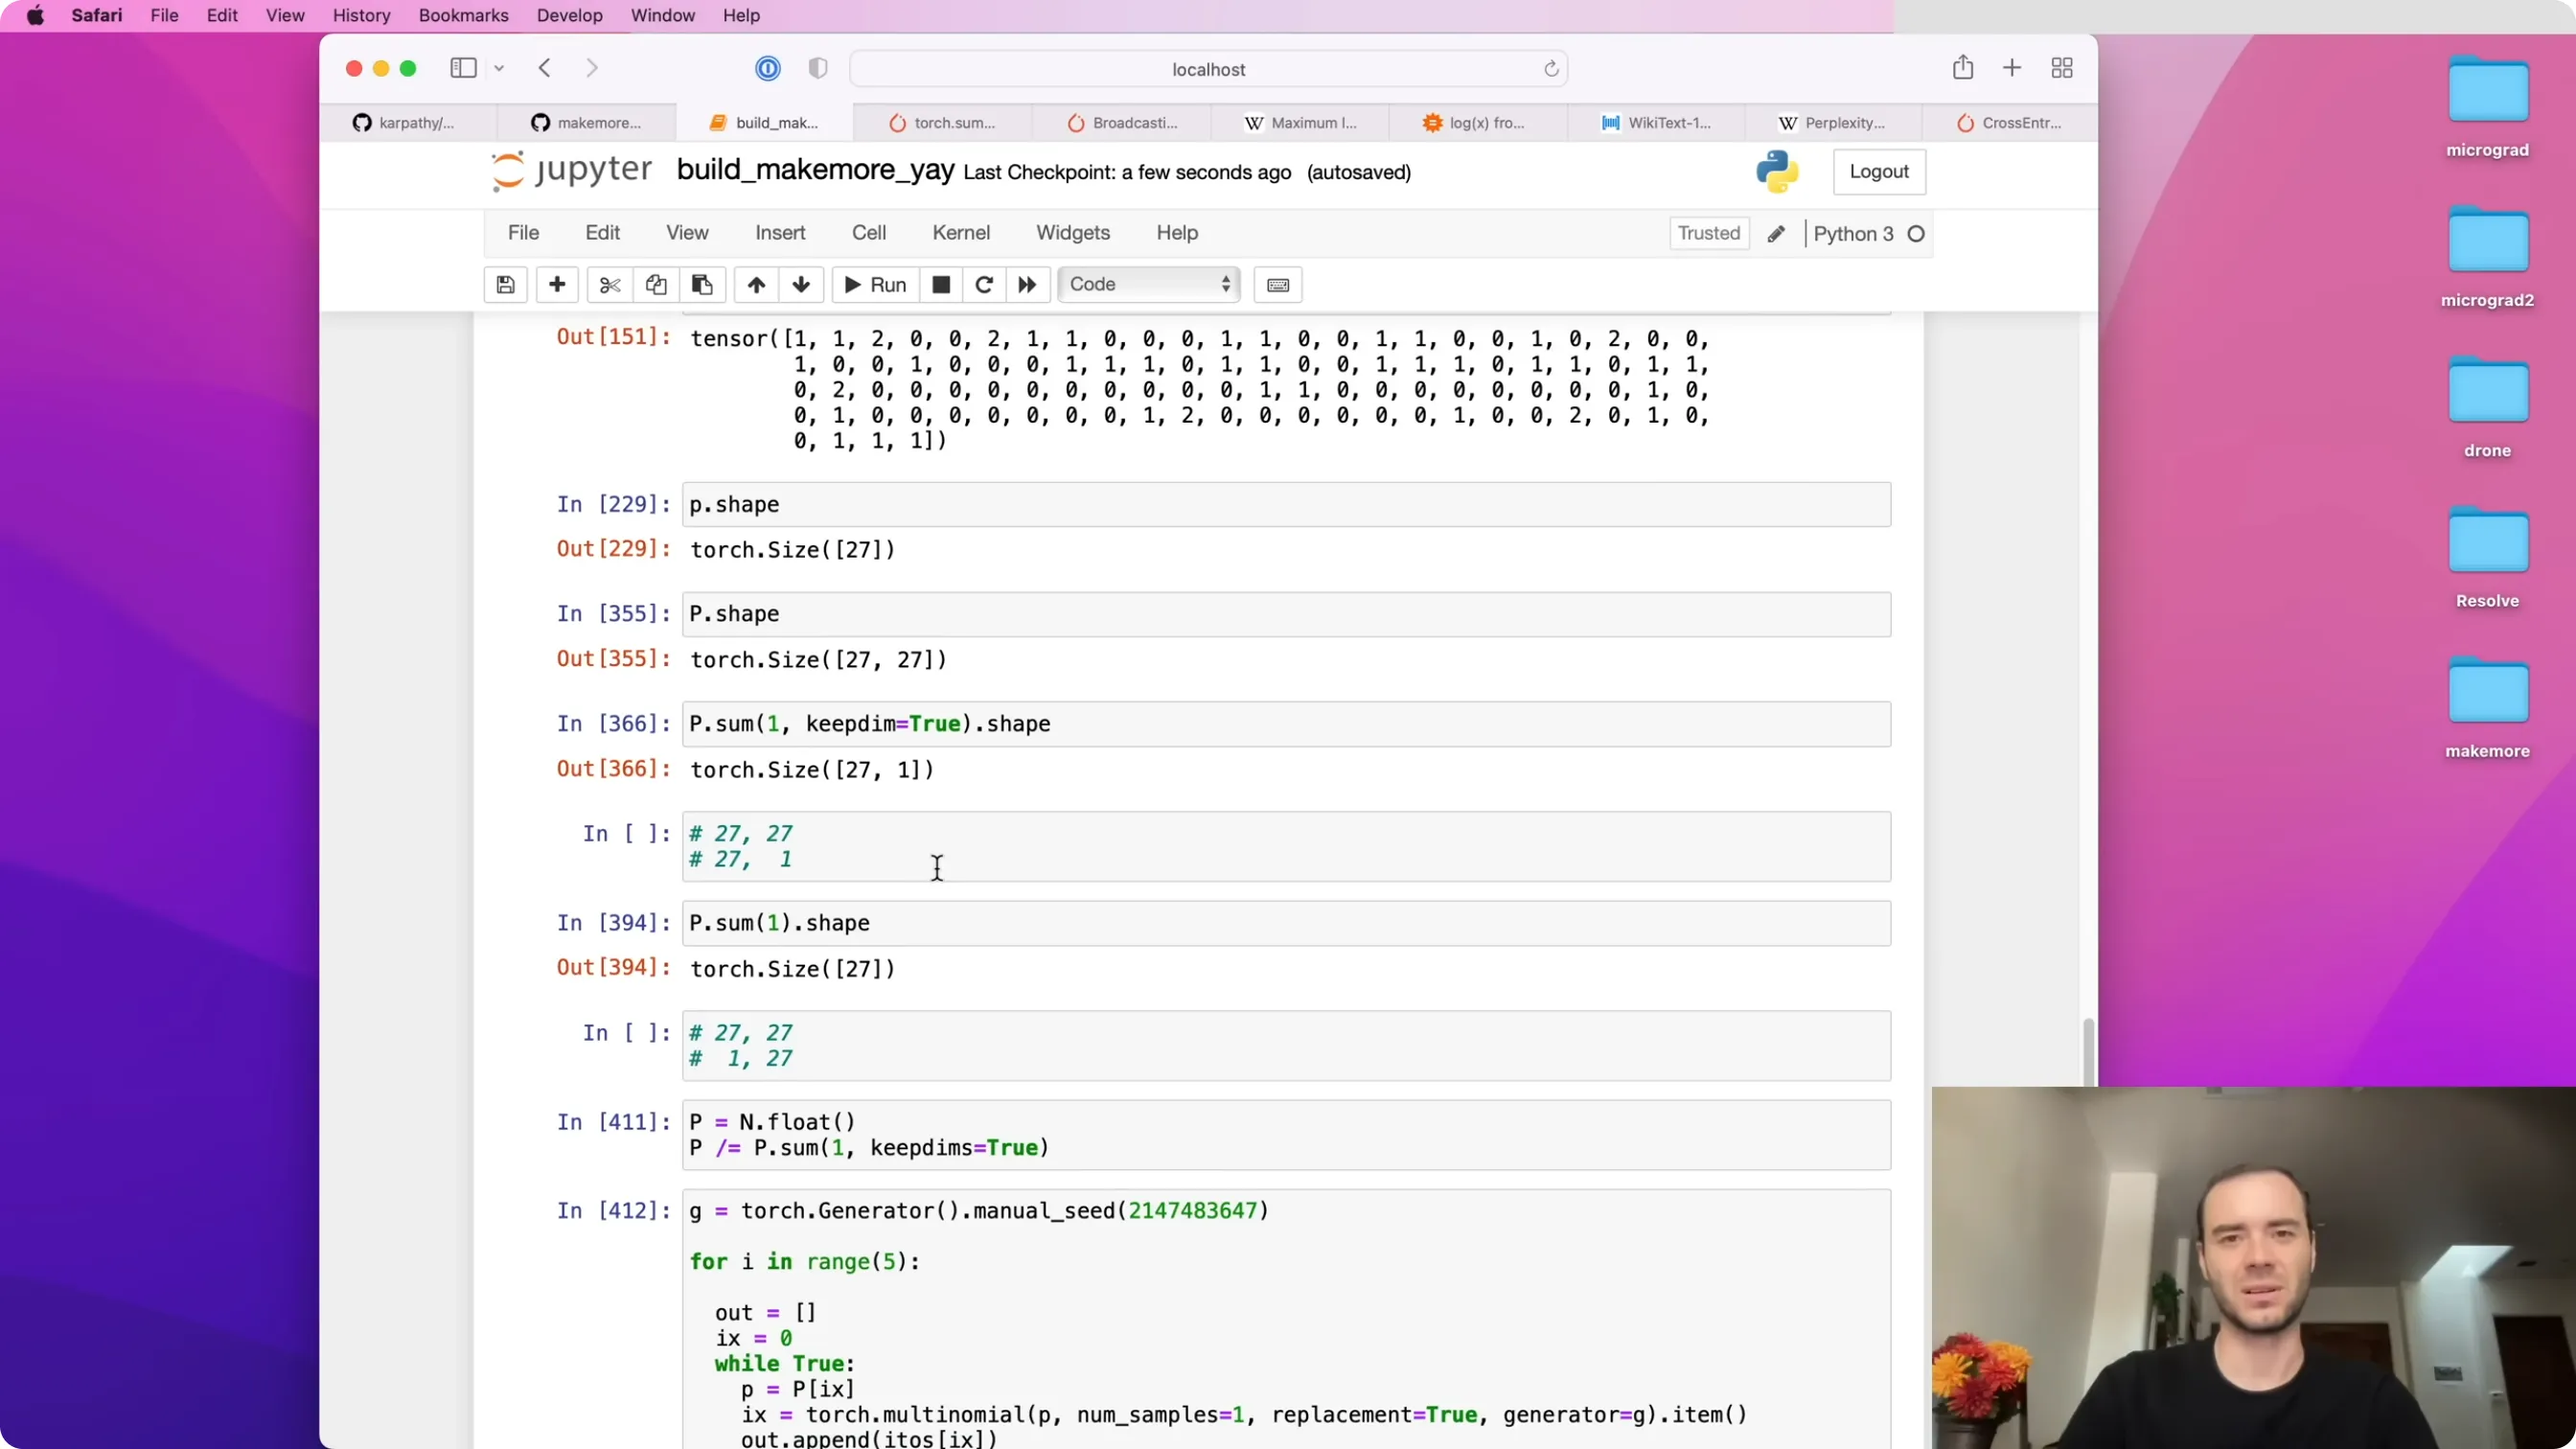2576x1449 pixels.
Task: Go back with the Safari back arrow
Action: point(545,68)
